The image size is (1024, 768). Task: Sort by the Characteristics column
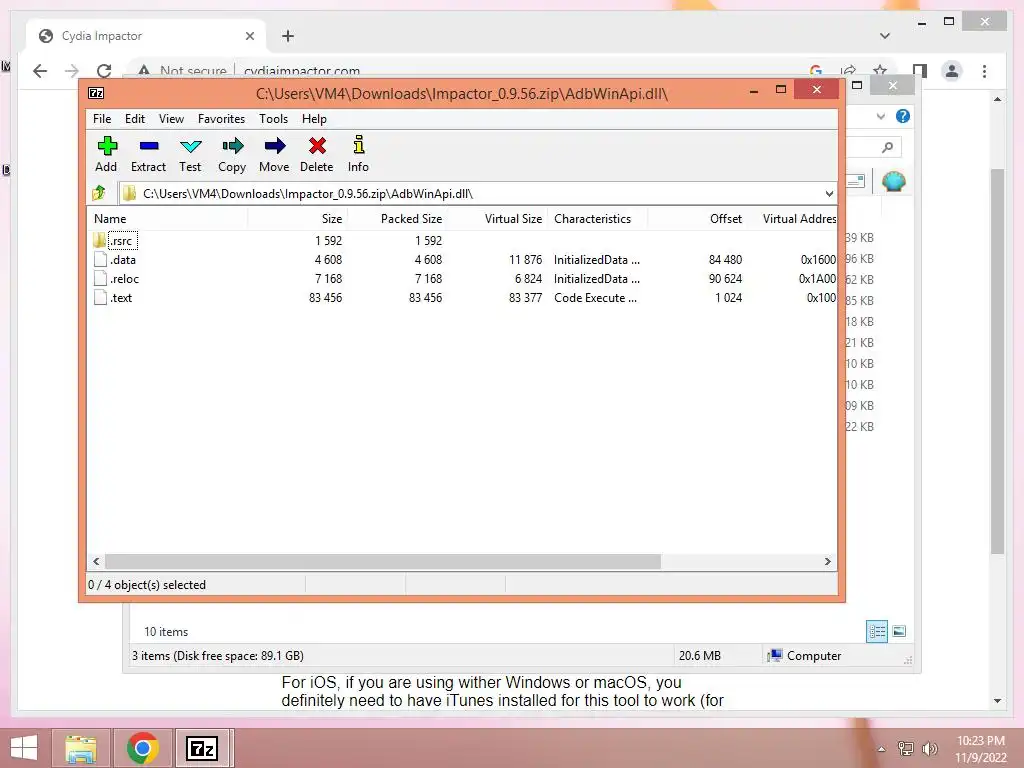coord(598,219)
